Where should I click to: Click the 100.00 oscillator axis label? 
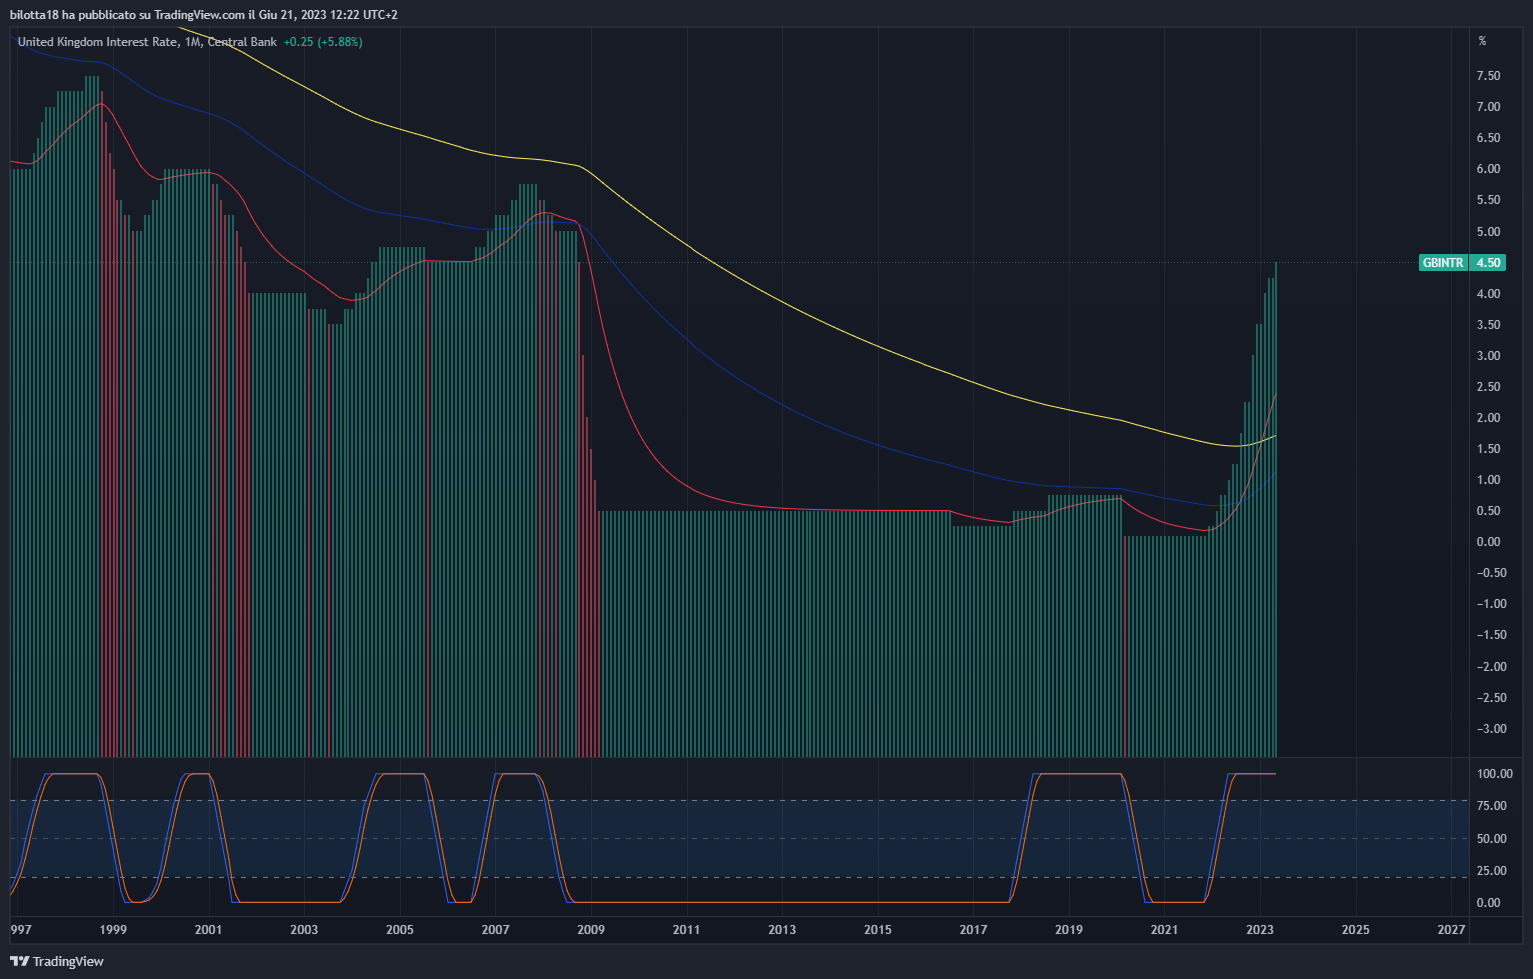tap(1495, 774)
